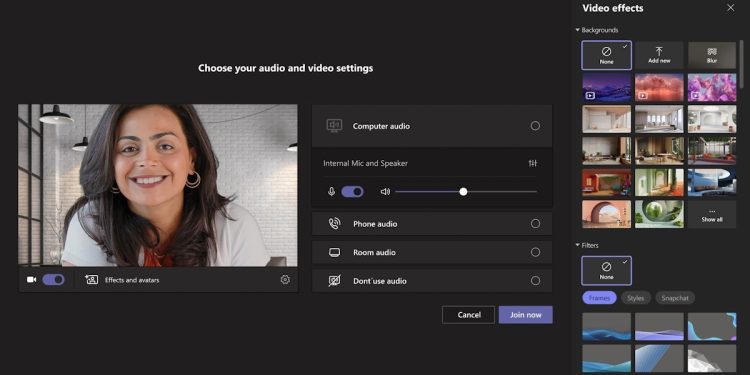Toggle the microphone switch
Screen dimensions: 750x375
tap(353, 192)
